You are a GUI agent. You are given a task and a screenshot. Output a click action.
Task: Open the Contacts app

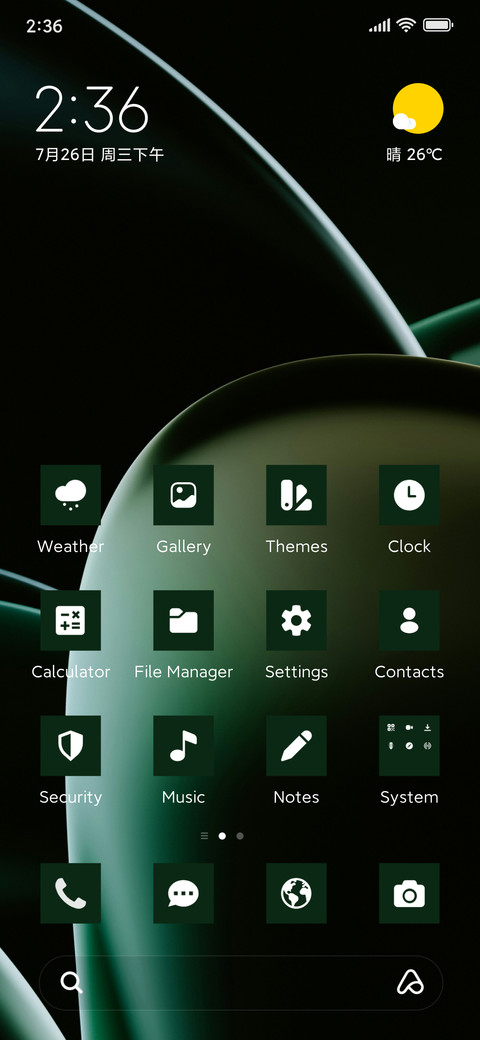click(x=409, y=620)
